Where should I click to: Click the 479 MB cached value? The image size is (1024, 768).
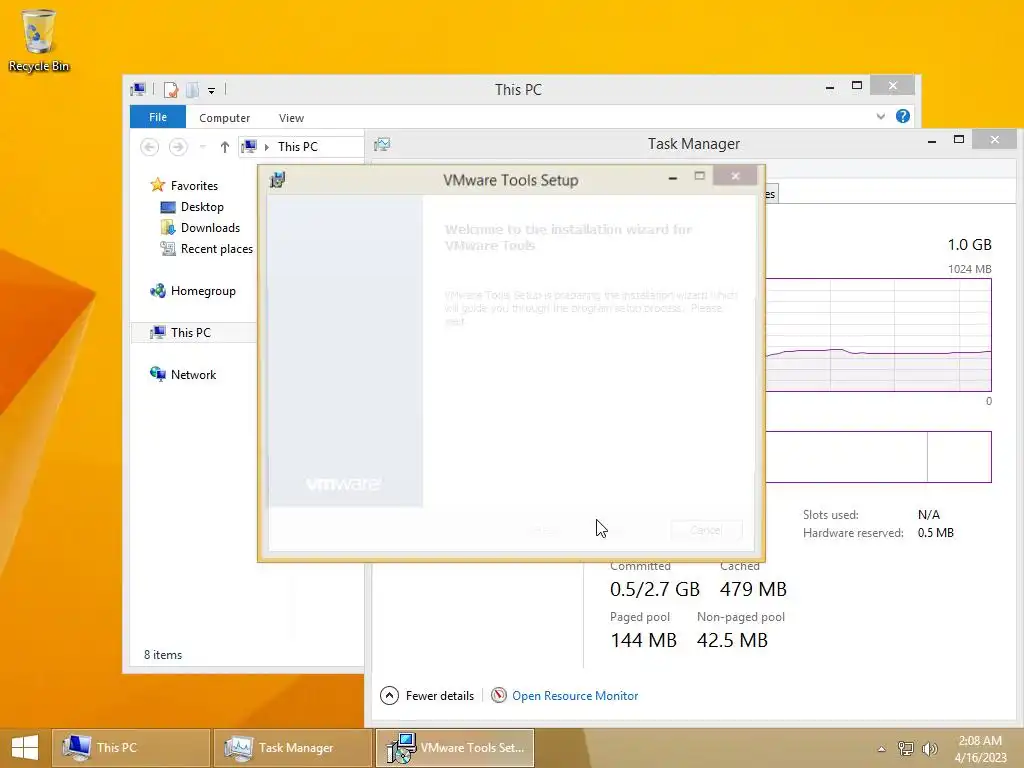753,588
